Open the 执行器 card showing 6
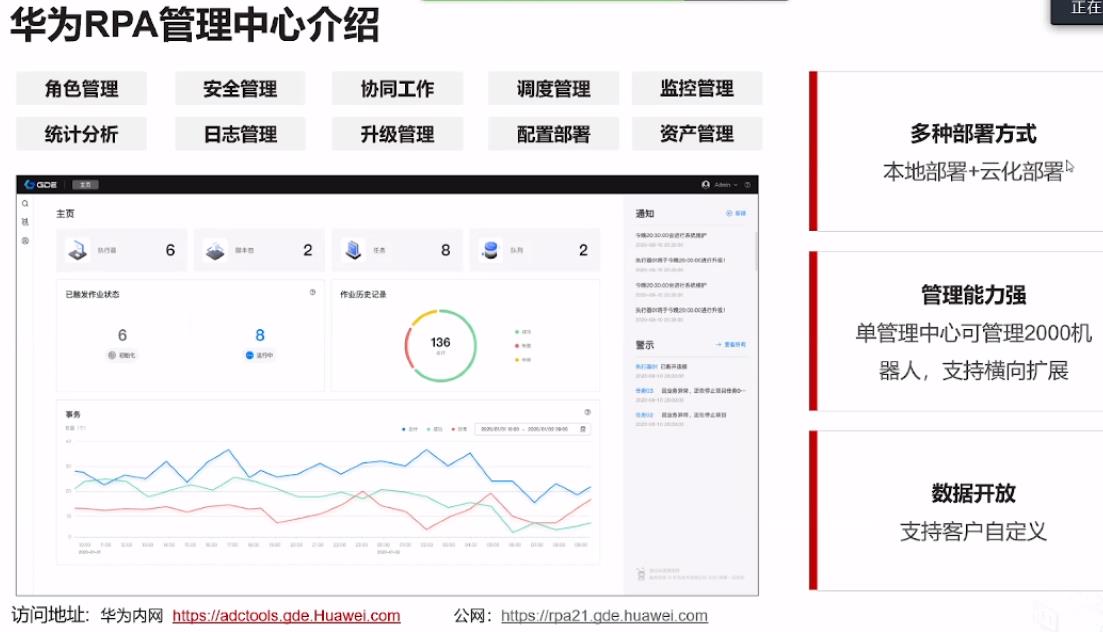Image resolution: width=1103 pixels, height=632 pixels. click(x=122, y=250)
